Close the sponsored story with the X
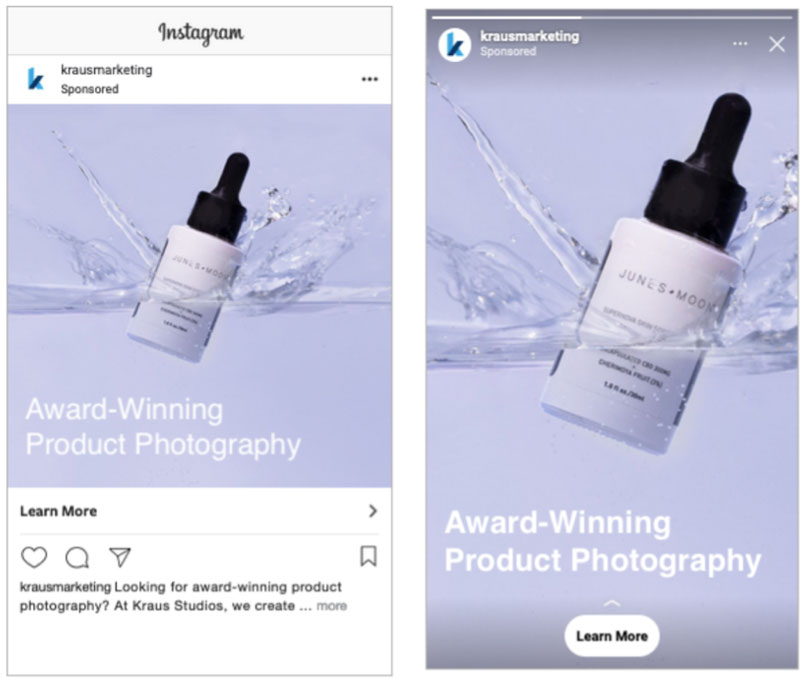810x684 pixels. (x=776, y=44)
